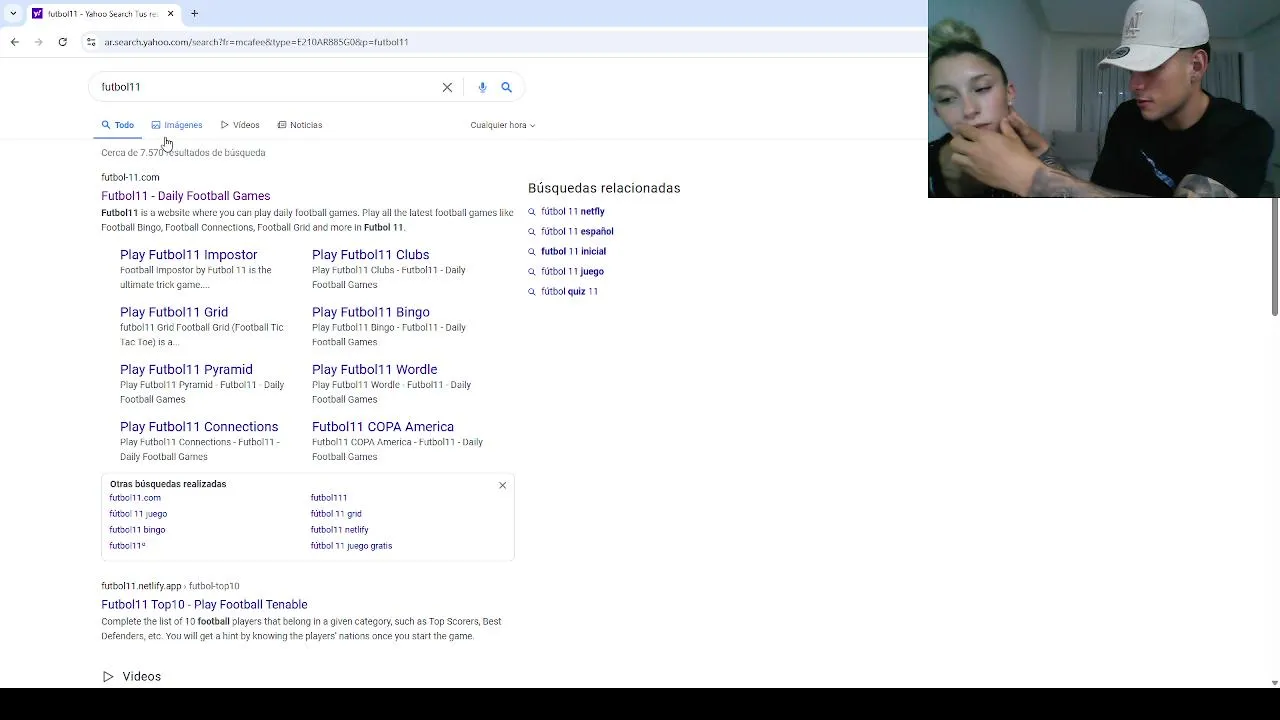Open the Futbol11 COPA America link
Image resolution: width=1280 pixels, height=720 pixels.
tap(383, 427)
